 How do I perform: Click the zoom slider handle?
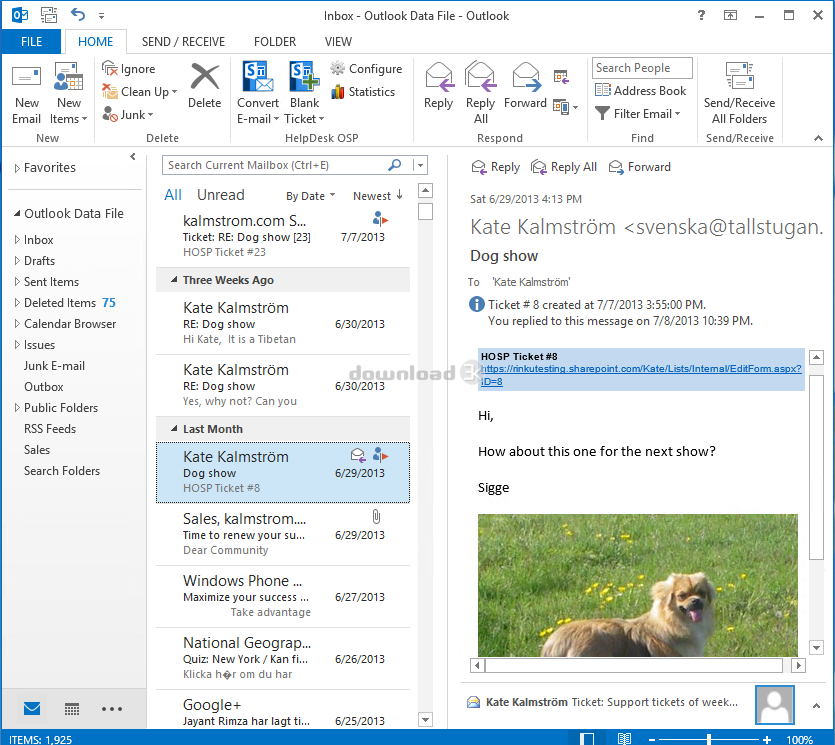click(709, 739)
